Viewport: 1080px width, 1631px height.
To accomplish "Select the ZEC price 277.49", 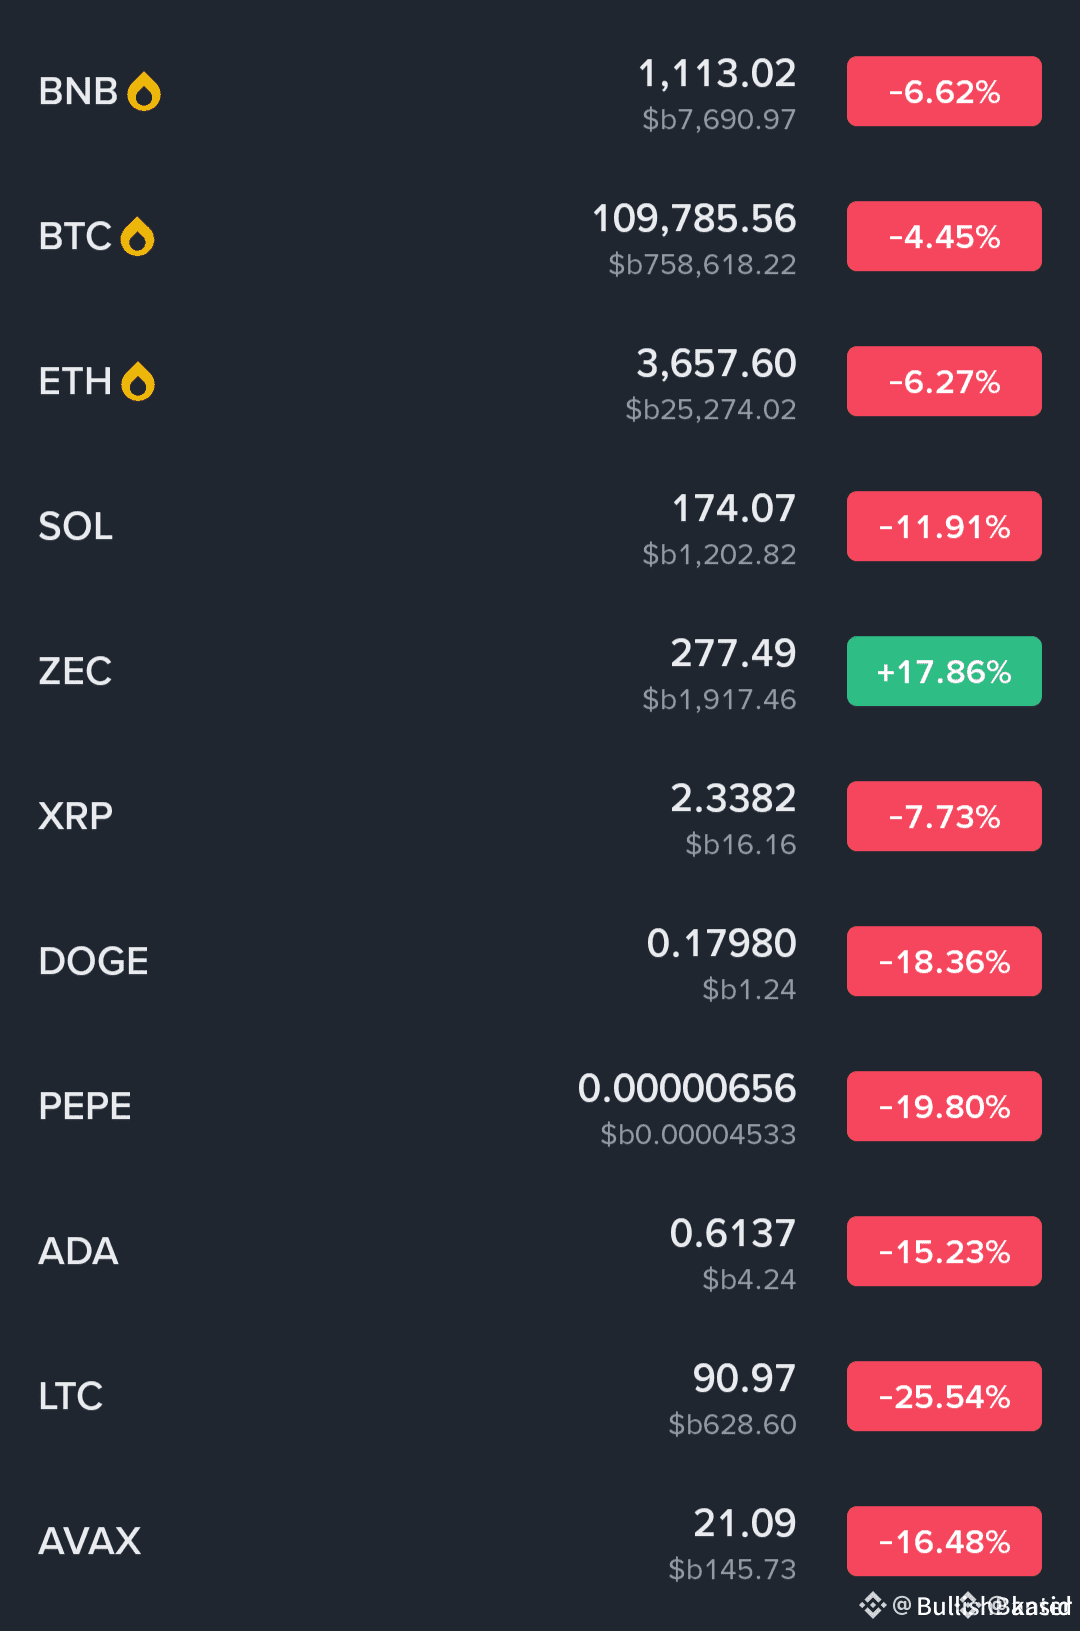I will (733, 653).
